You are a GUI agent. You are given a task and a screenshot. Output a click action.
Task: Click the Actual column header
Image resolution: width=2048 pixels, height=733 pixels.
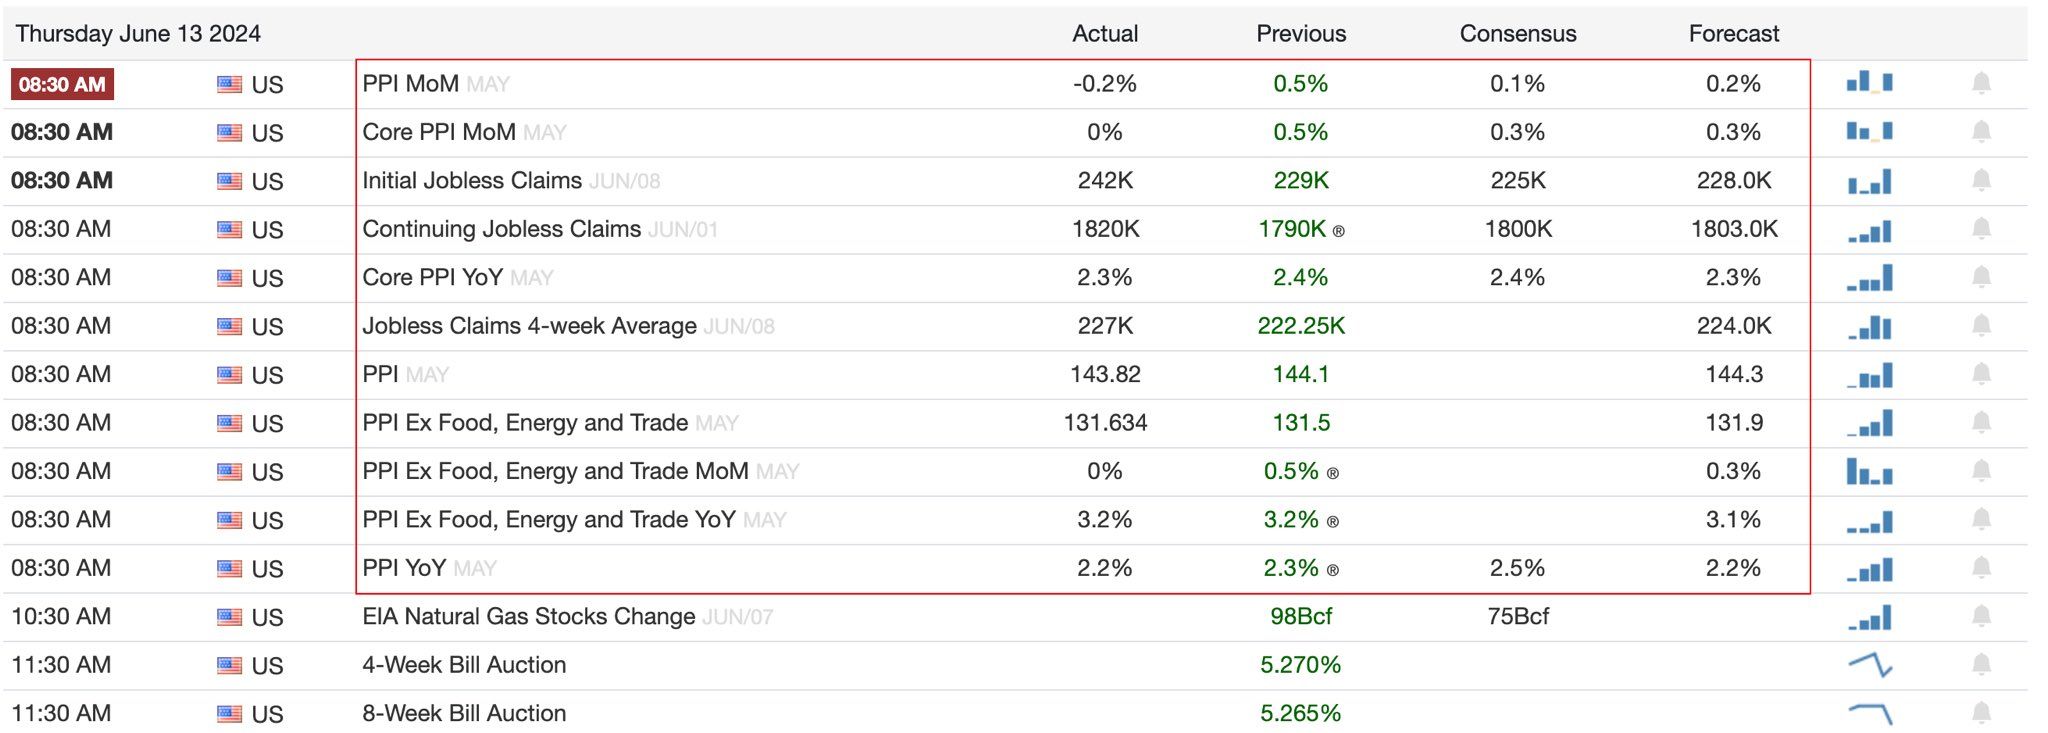1105,34
